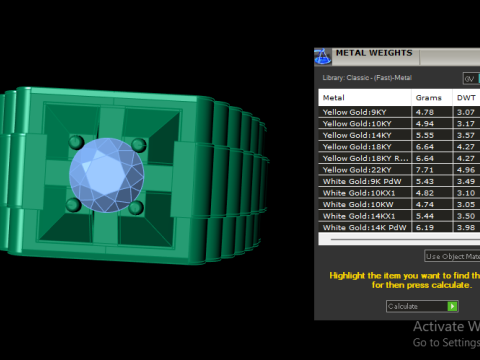Select the White Gold:9K PdW row
This screenshot has width=480, height=360.
[x=399, y=181]
